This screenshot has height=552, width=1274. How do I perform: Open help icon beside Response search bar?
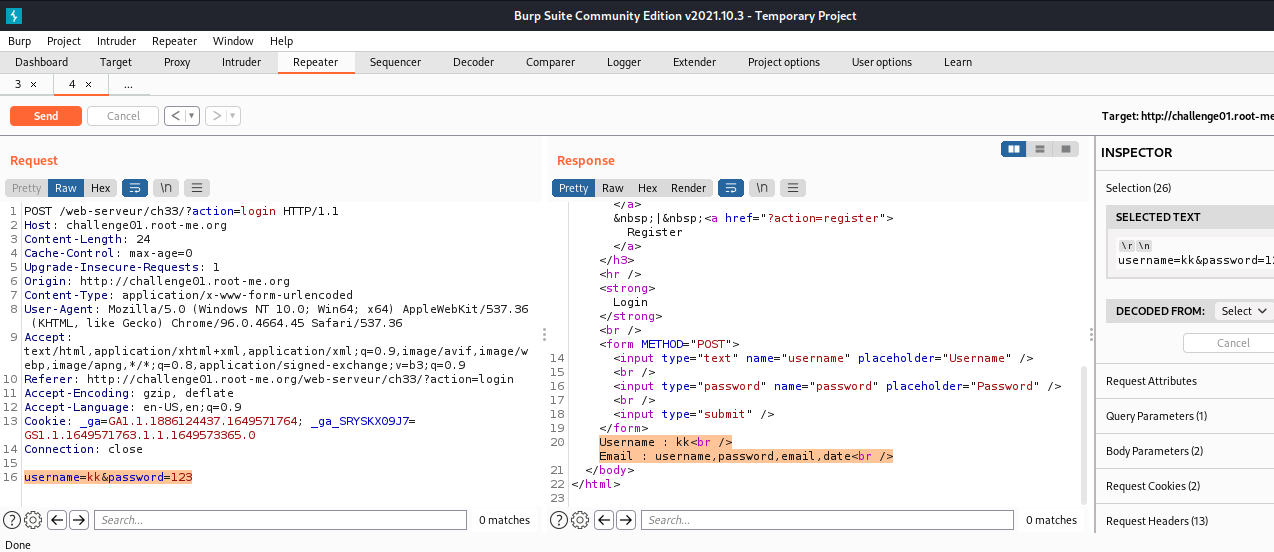(559, 520)
